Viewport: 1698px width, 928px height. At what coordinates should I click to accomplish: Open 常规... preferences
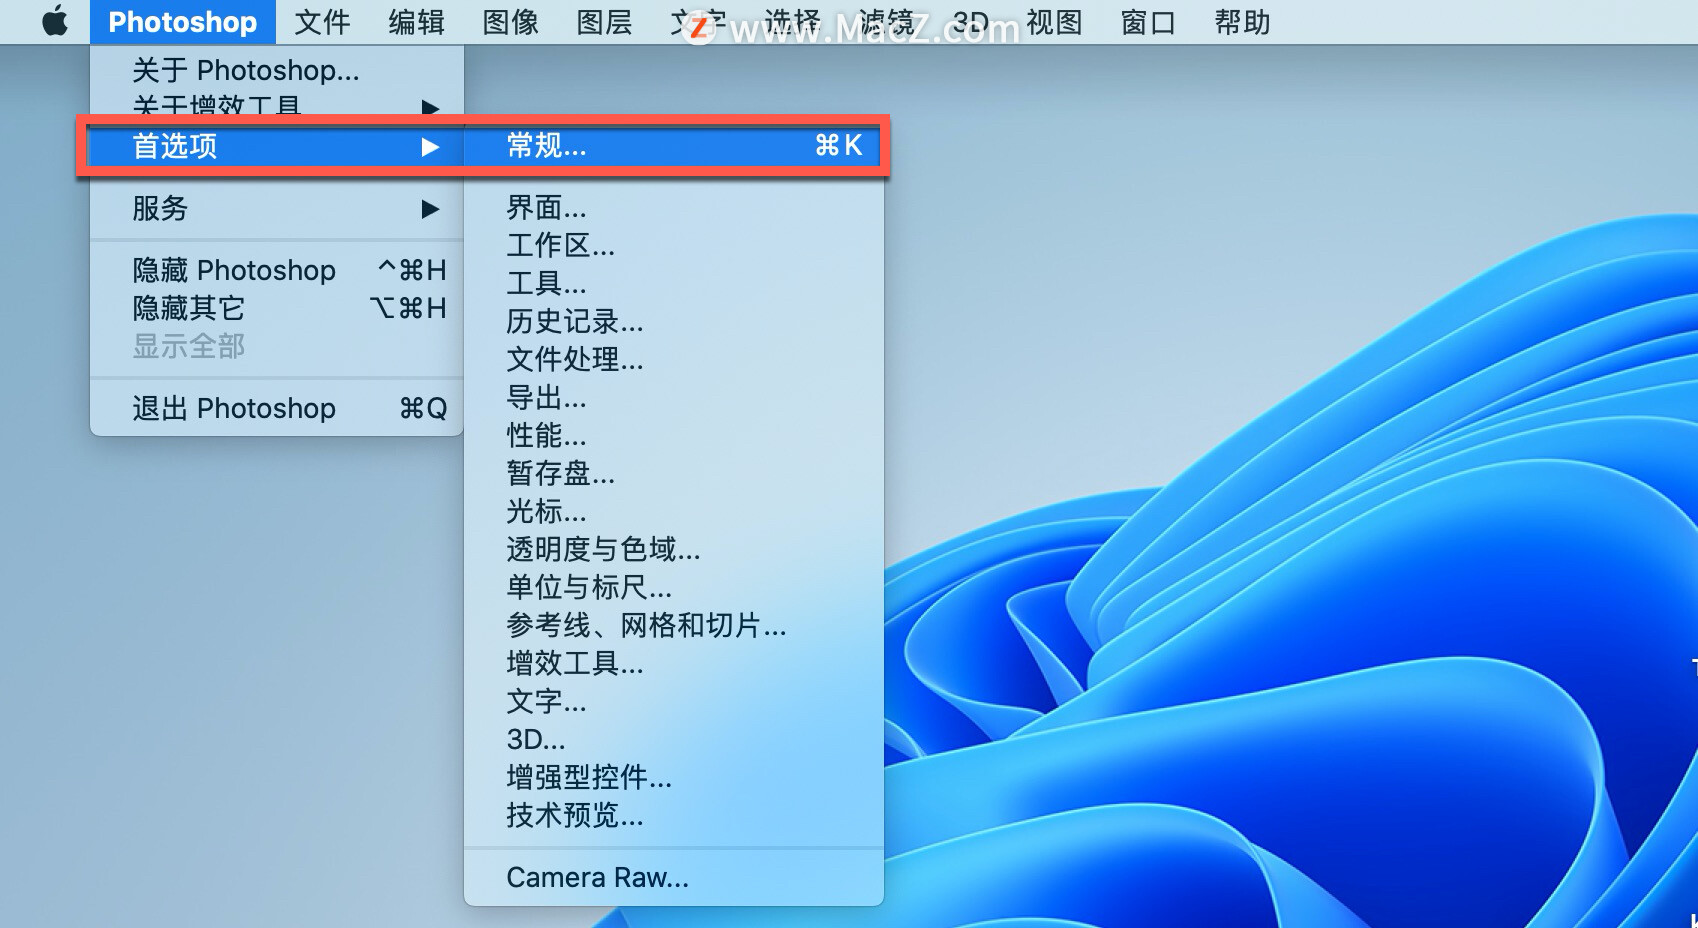coord(674,146)
